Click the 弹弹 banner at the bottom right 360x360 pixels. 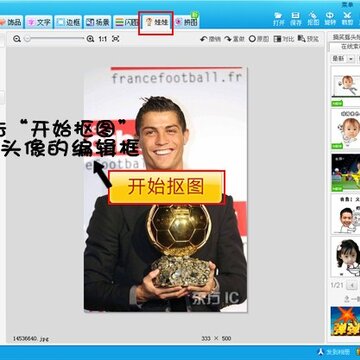point(345,321)
